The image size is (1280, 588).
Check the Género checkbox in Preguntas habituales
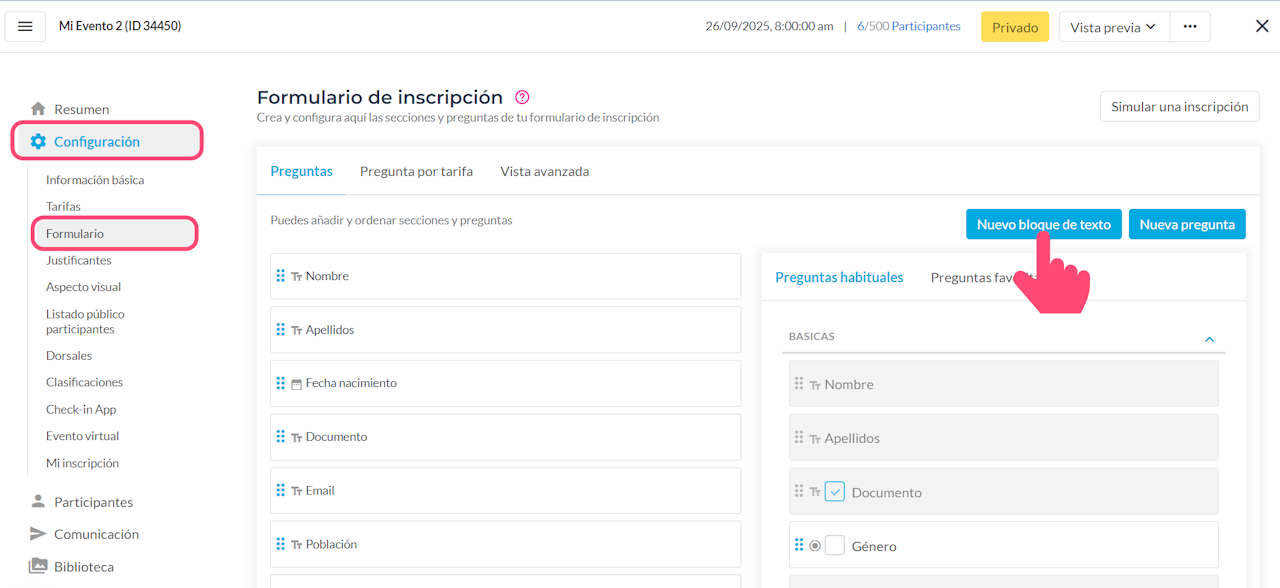point(835,546)
